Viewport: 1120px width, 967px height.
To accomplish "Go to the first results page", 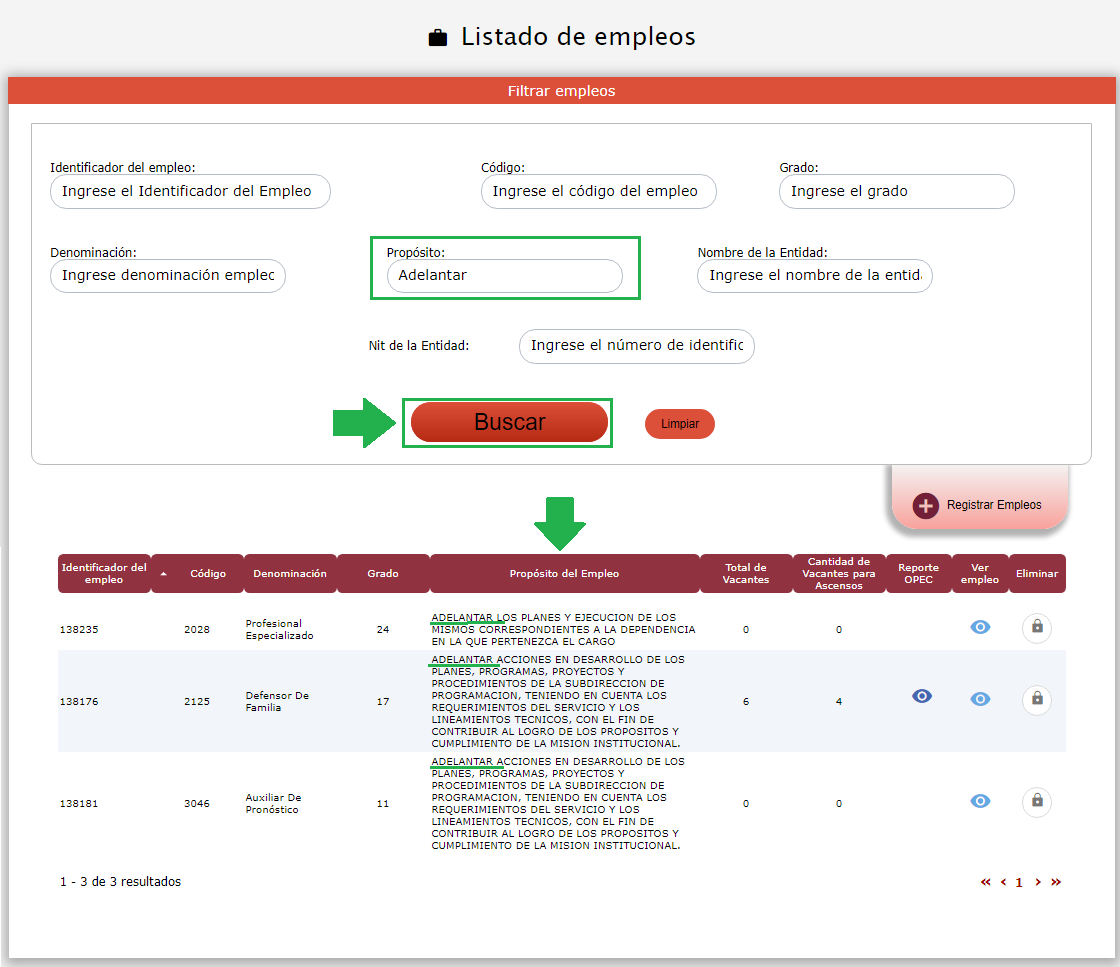I will [986, 882].
